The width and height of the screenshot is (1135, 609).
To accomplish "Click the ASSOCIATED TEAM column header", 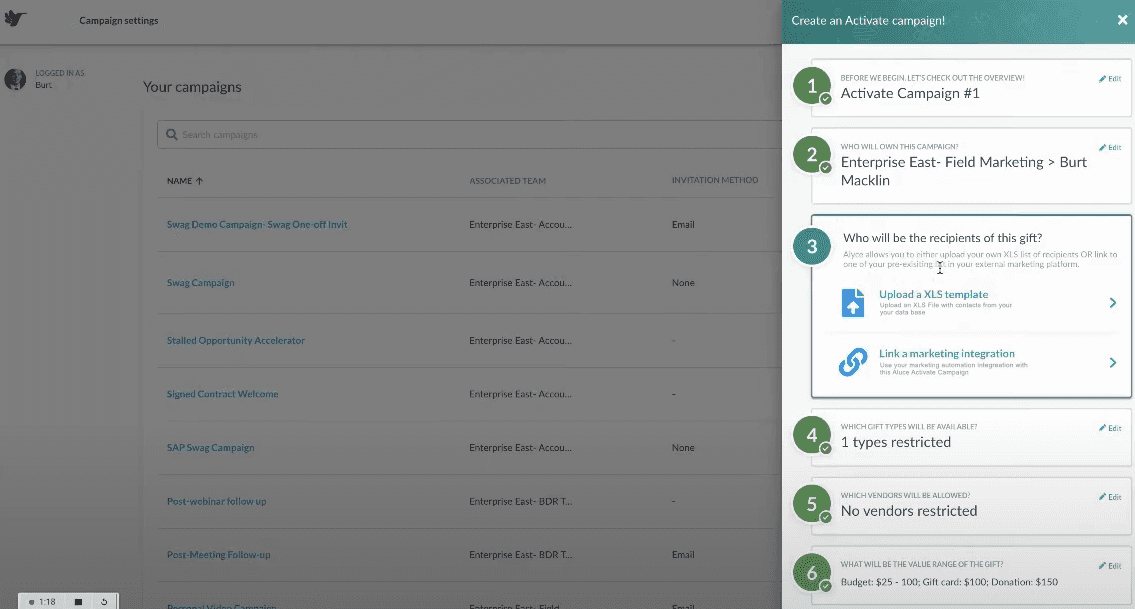I will click(507, 181).
